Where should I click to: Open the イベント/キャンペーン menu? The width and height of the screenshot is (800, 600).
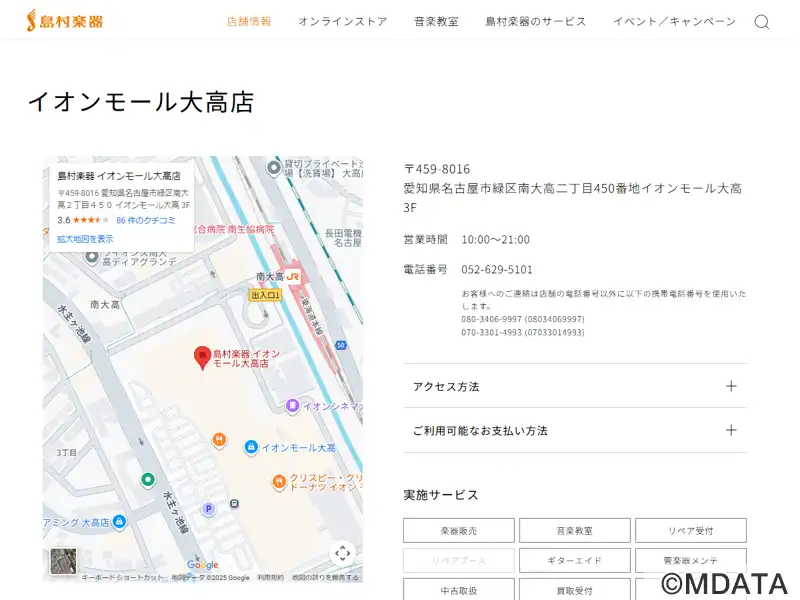pyautogui.click(x=674, y=21)
